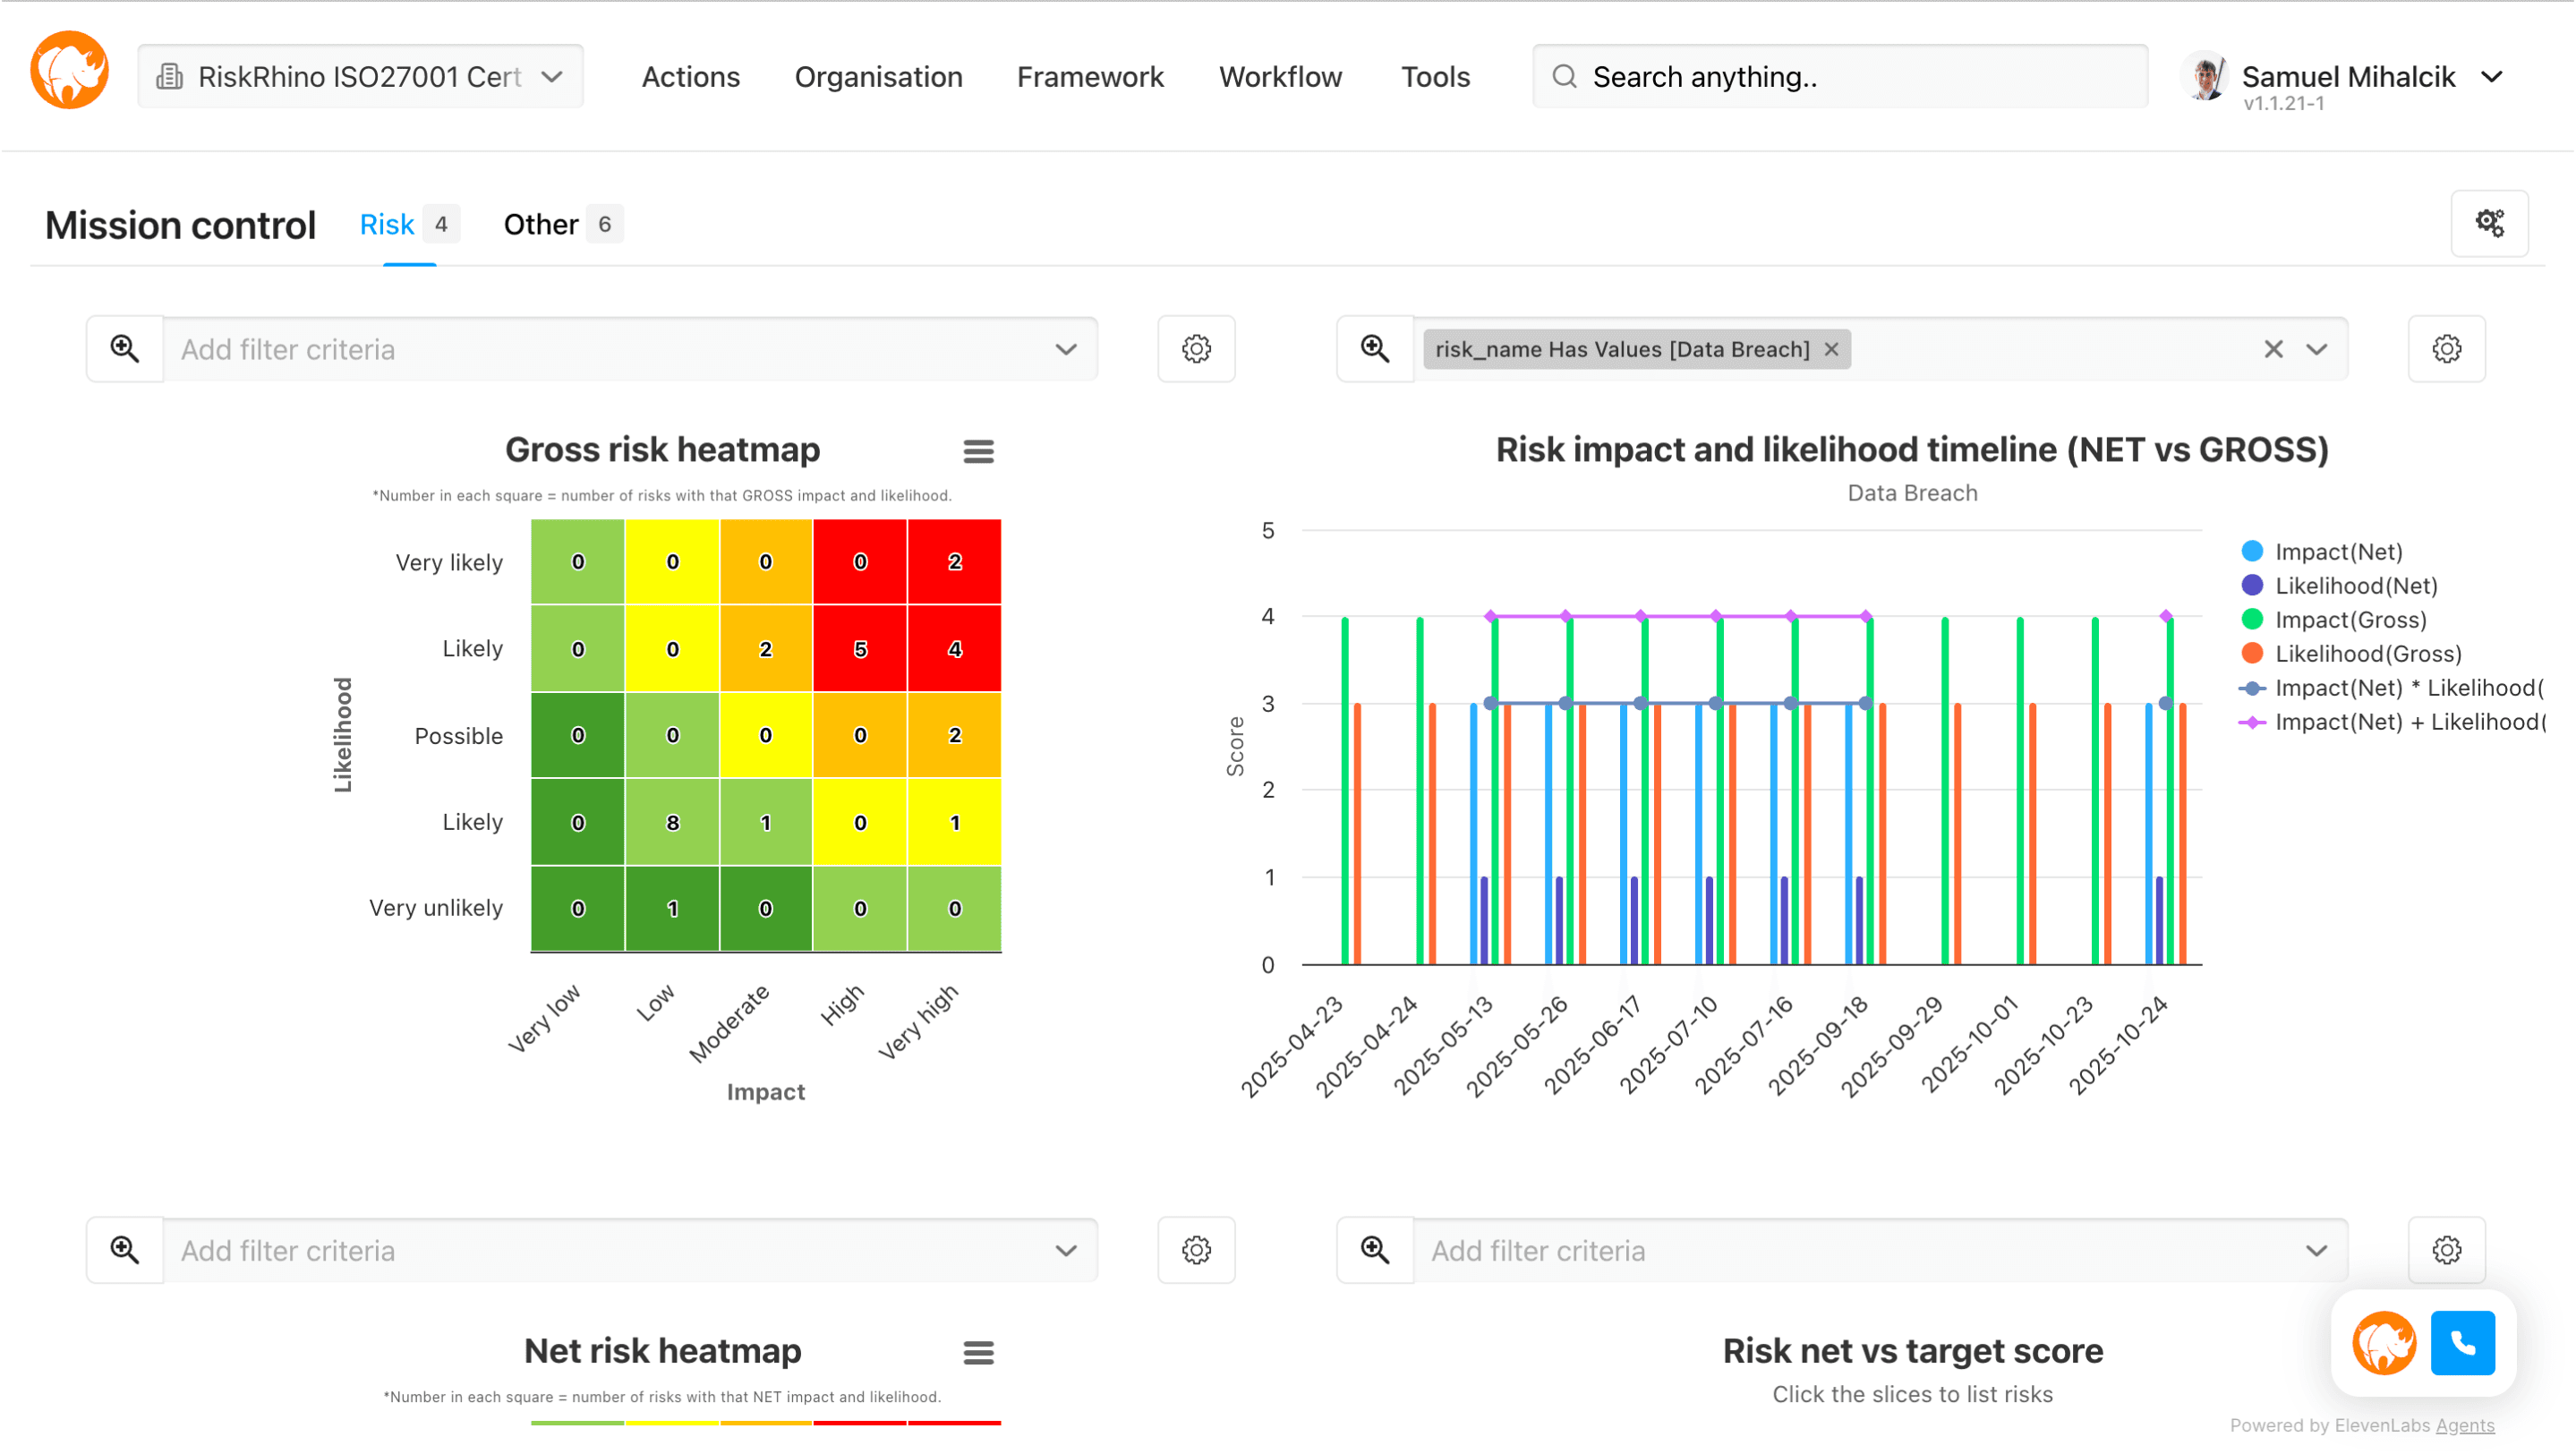Toggle the Likelihood(Gross) series visibility
The width and height of the screenshot is (2576, 1454).
(2363, 653)
